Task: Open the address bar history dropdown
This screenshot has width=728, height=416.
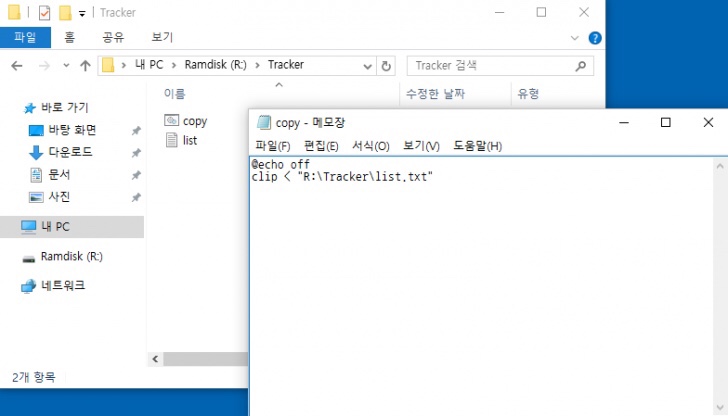Action: pos(367,66)
